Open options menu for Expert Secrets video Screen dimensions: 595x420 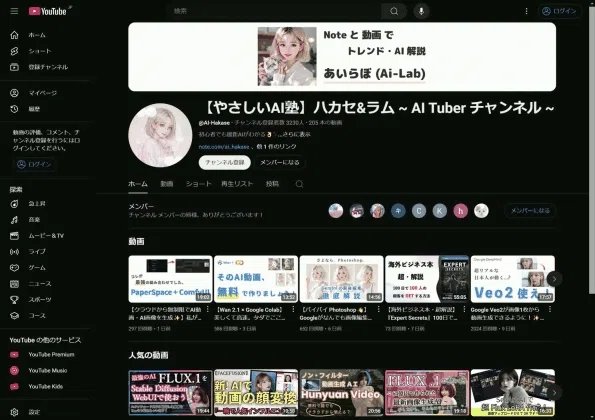coord(464,310)
